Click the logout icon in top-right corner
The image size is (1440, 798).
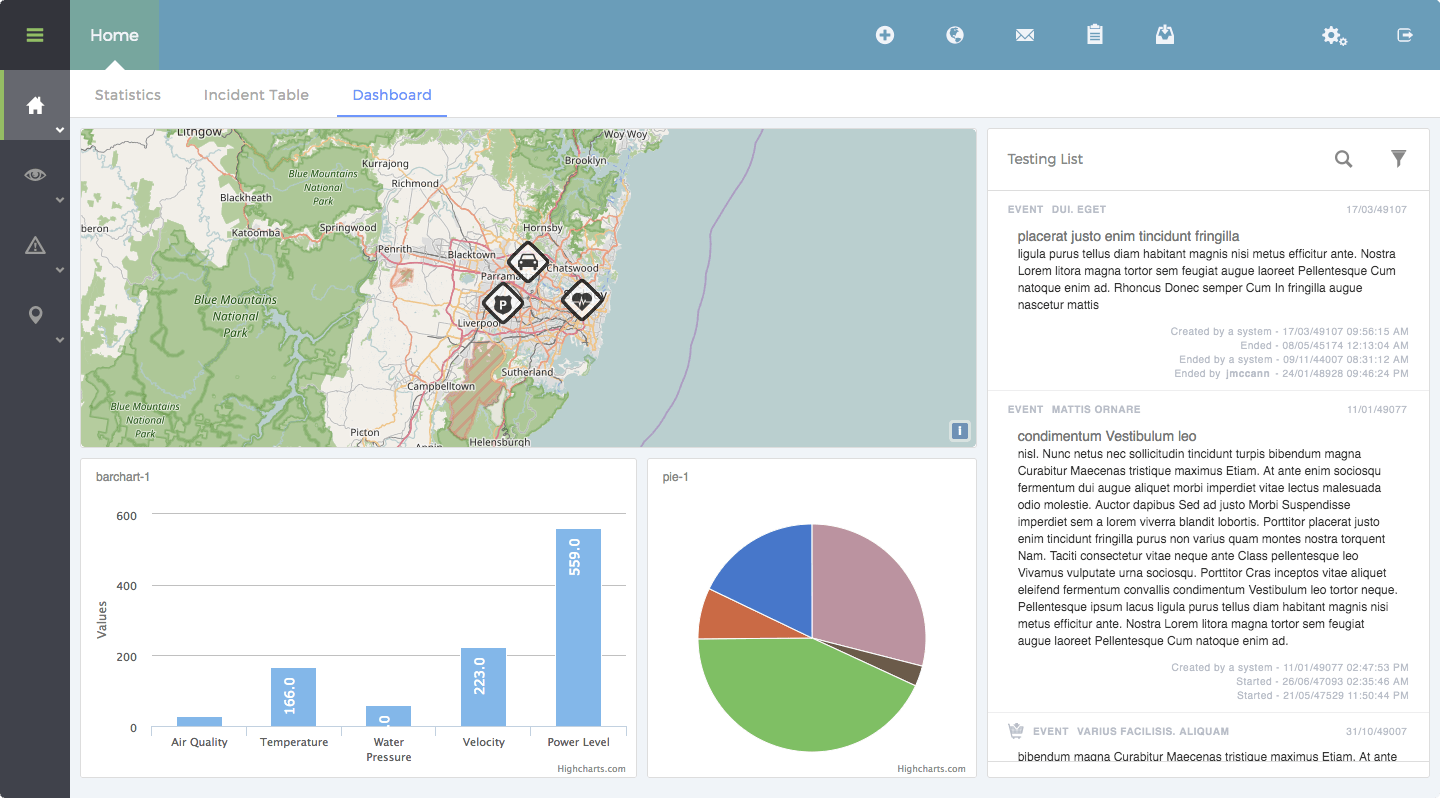(x=1405, y=35)
